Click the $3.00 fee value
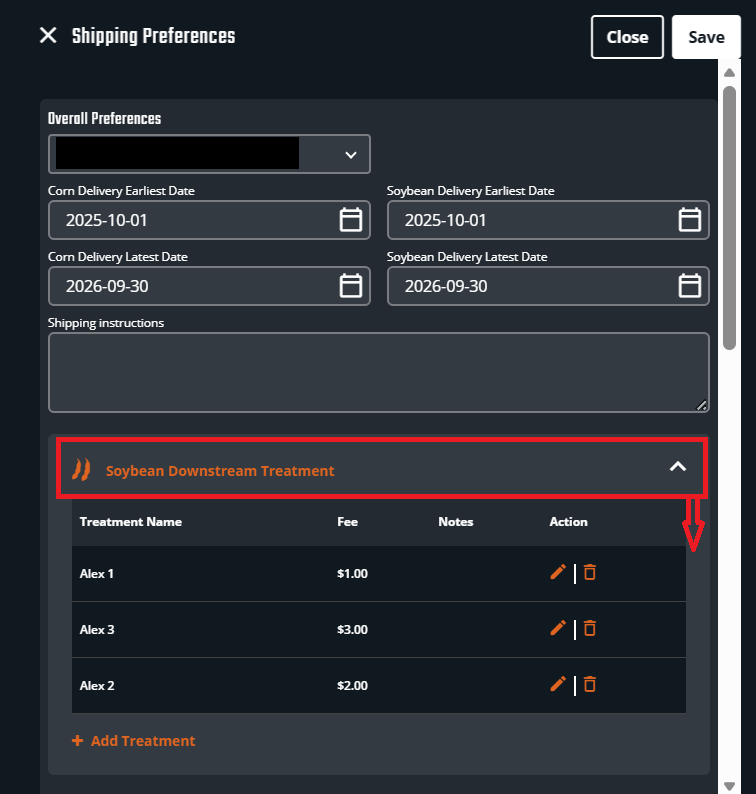 point(352,629)
